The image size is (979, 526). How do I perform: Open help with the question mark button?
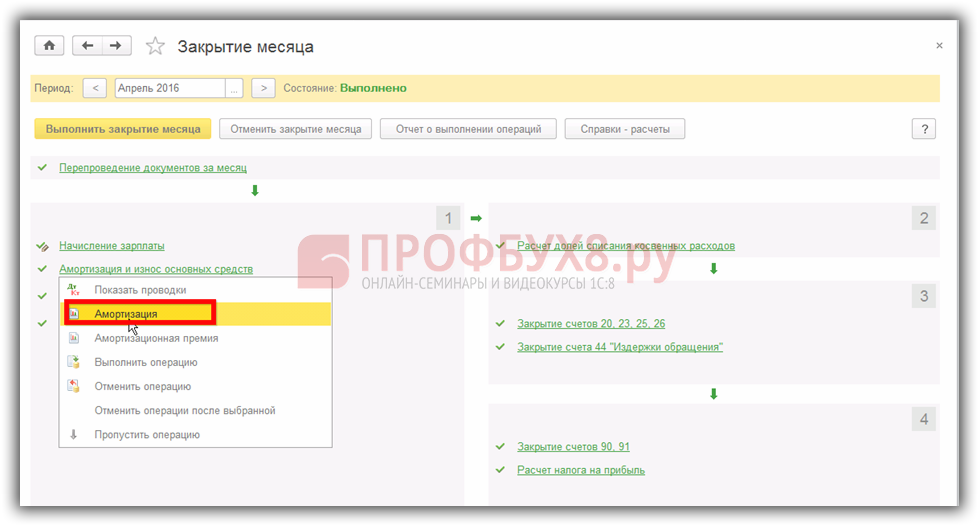[x=923, y=129]
